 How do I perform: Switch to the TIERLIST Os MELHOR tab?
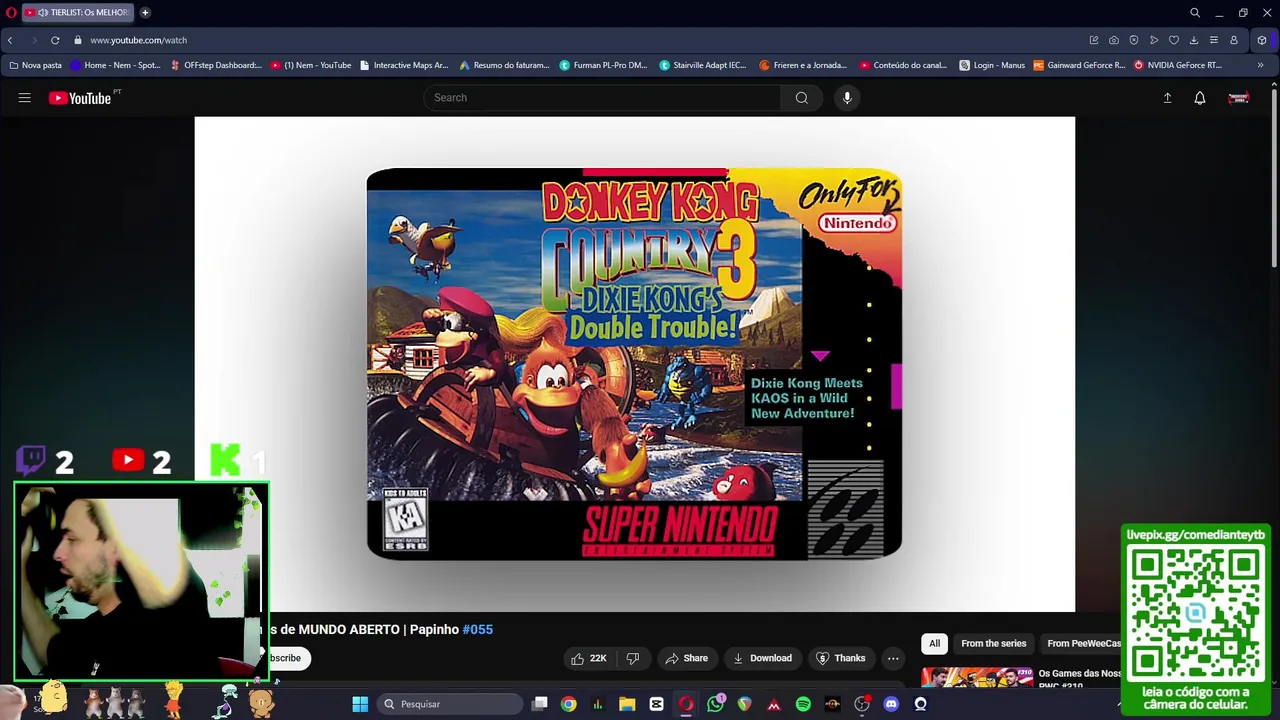point(78,12)
